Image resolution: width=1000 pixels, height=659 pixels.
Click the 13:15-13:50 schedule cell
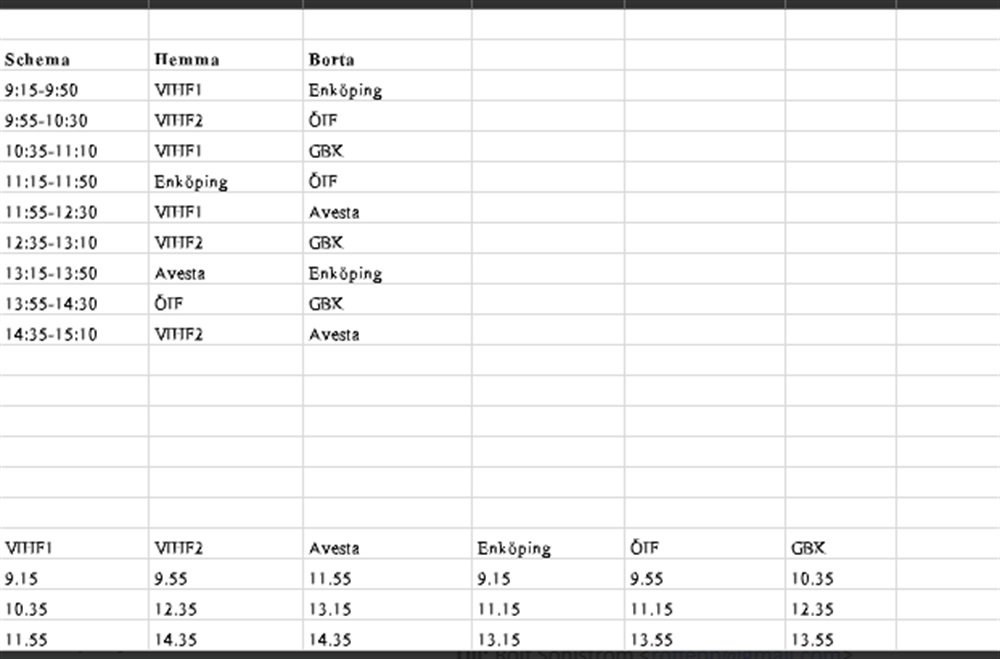(x=50, y=273)
